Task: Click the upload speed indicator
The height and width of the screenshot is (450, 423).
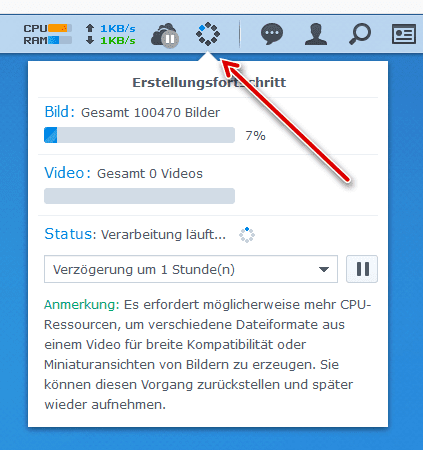Action: [x=110, y=29]
